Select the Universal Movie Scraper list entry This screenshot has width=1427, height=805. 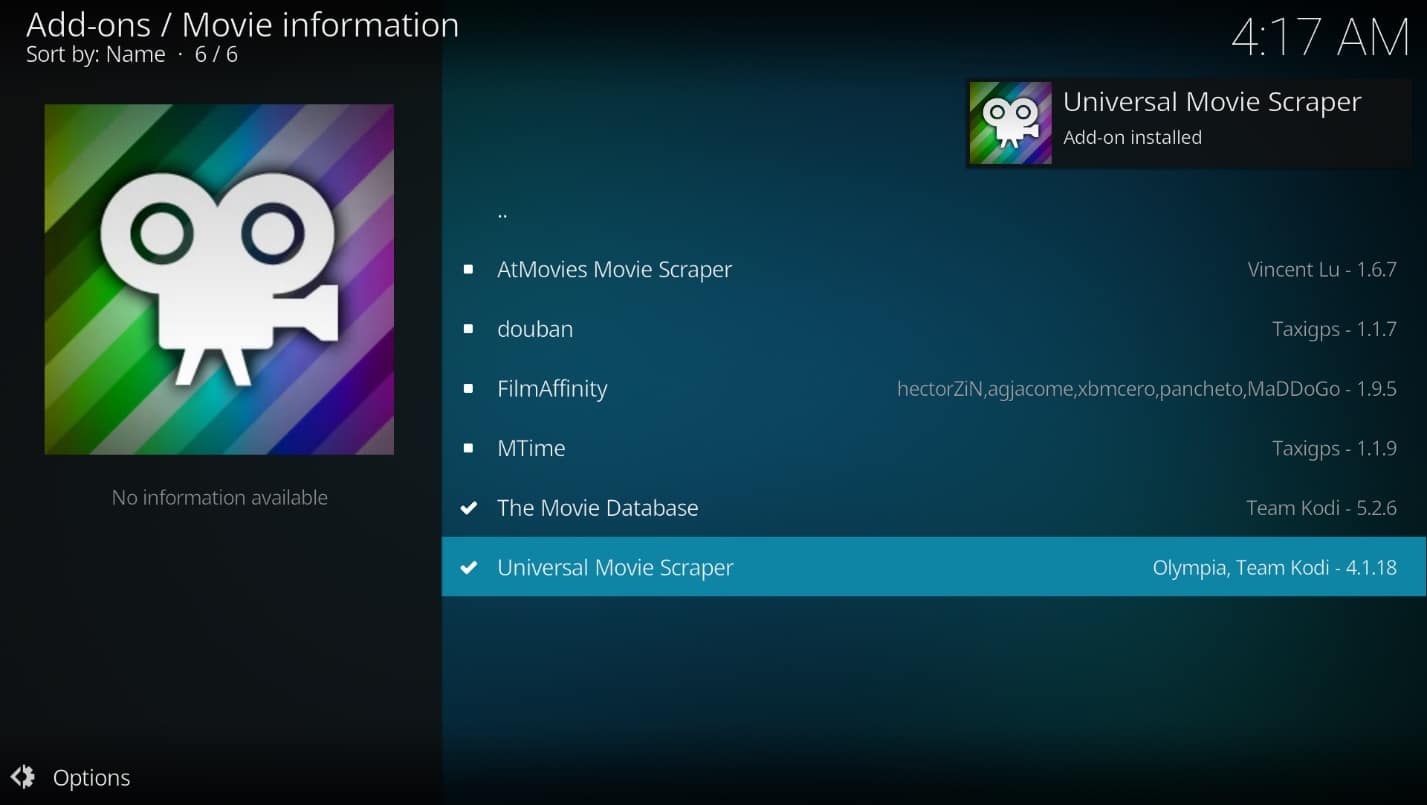click(x=615, y=567)
